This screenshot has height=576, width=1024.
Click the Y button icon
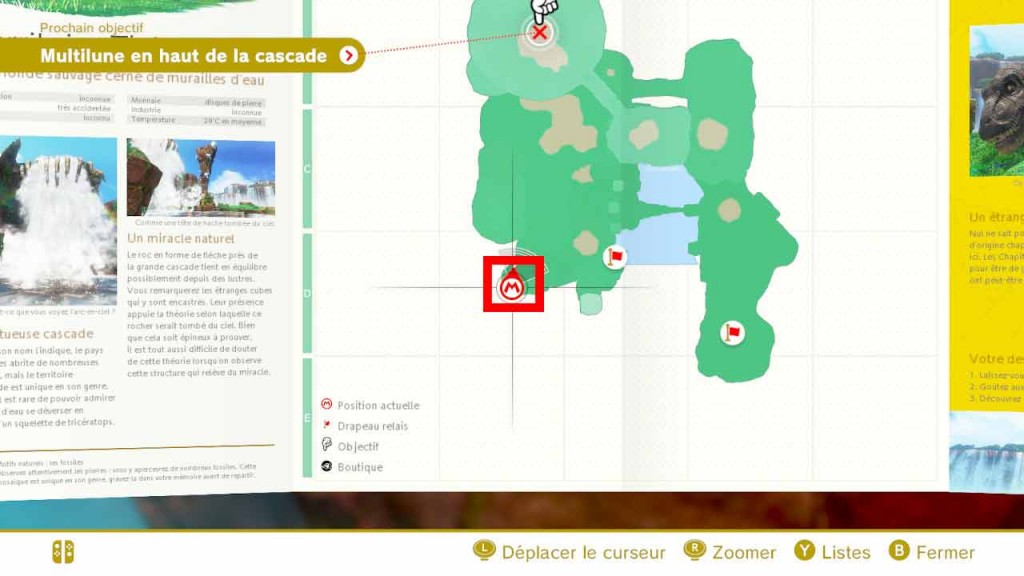point(805,551)
